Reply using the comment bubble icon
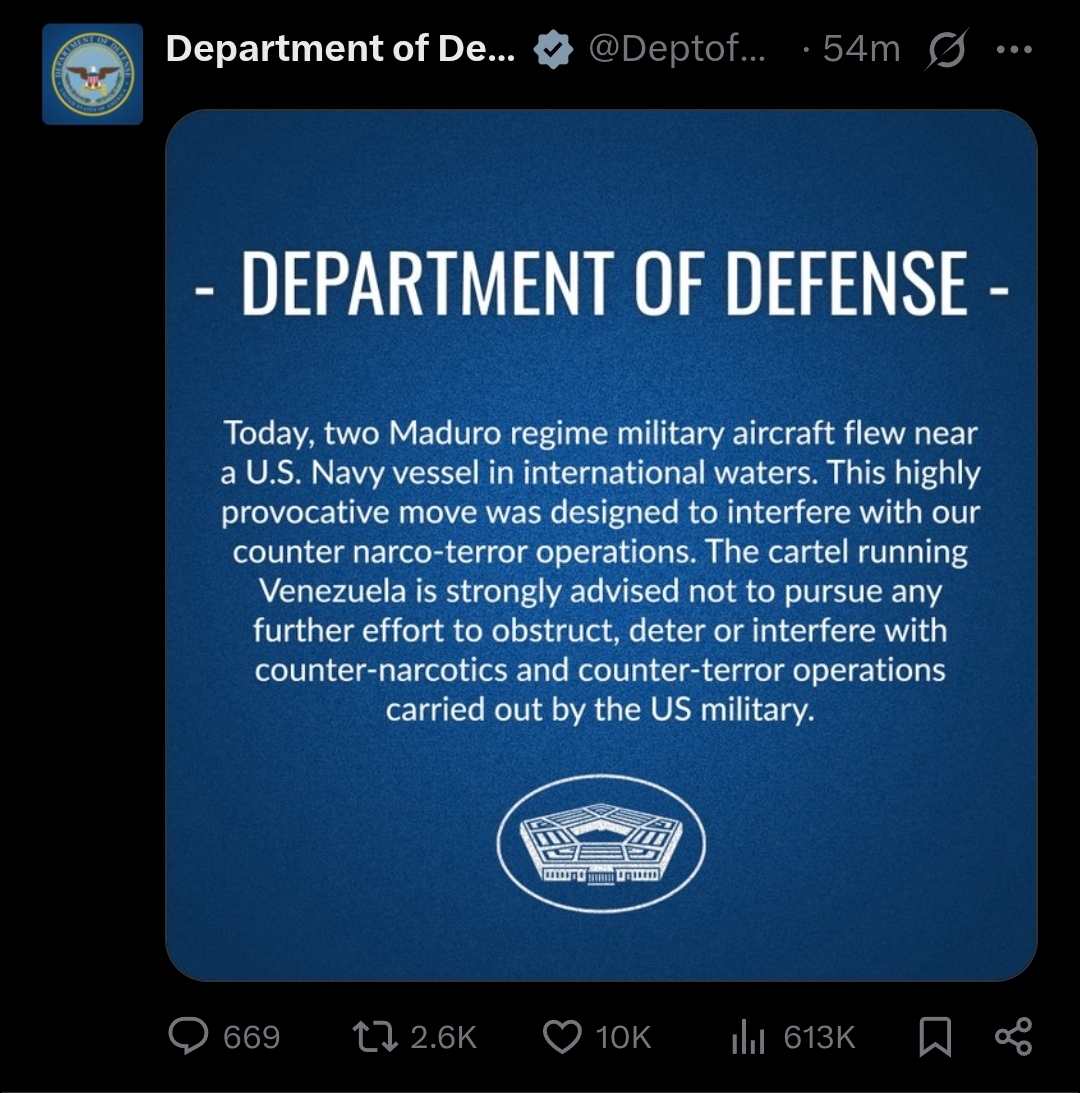1080x1093 pixels. pos(188,1037)
